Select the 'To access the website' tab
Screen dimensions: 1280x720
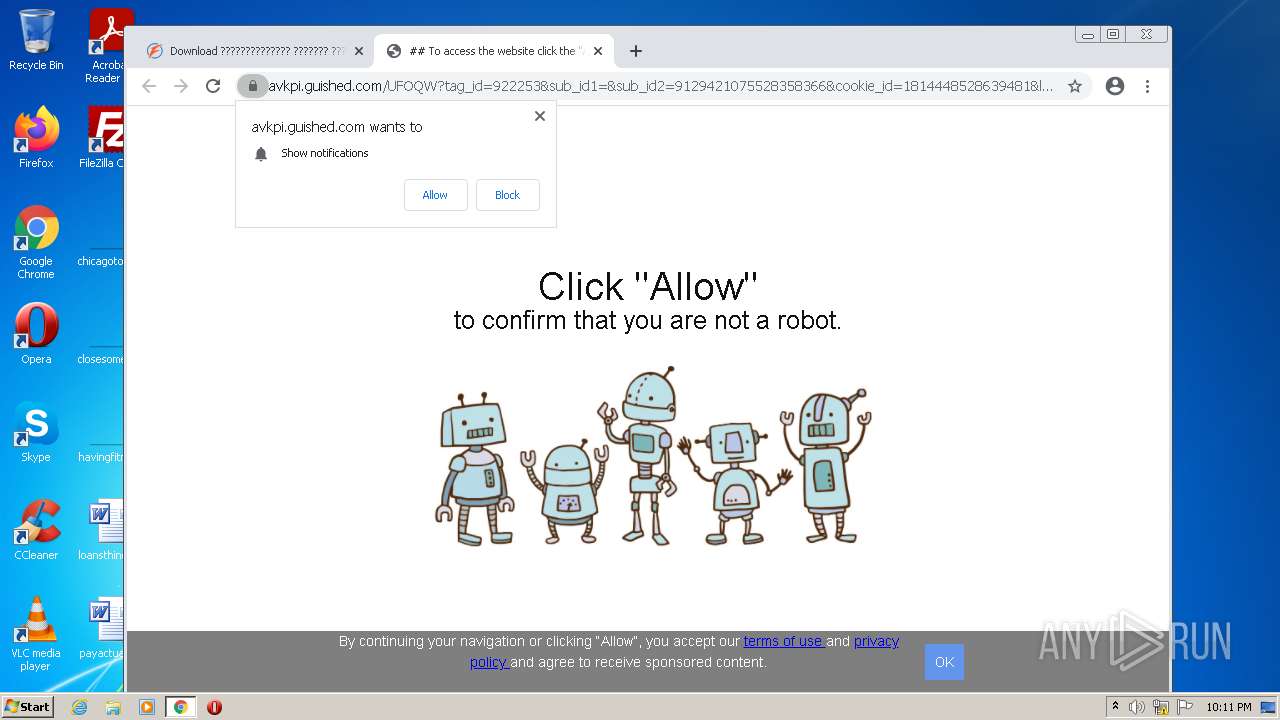(x=494, y=51)
